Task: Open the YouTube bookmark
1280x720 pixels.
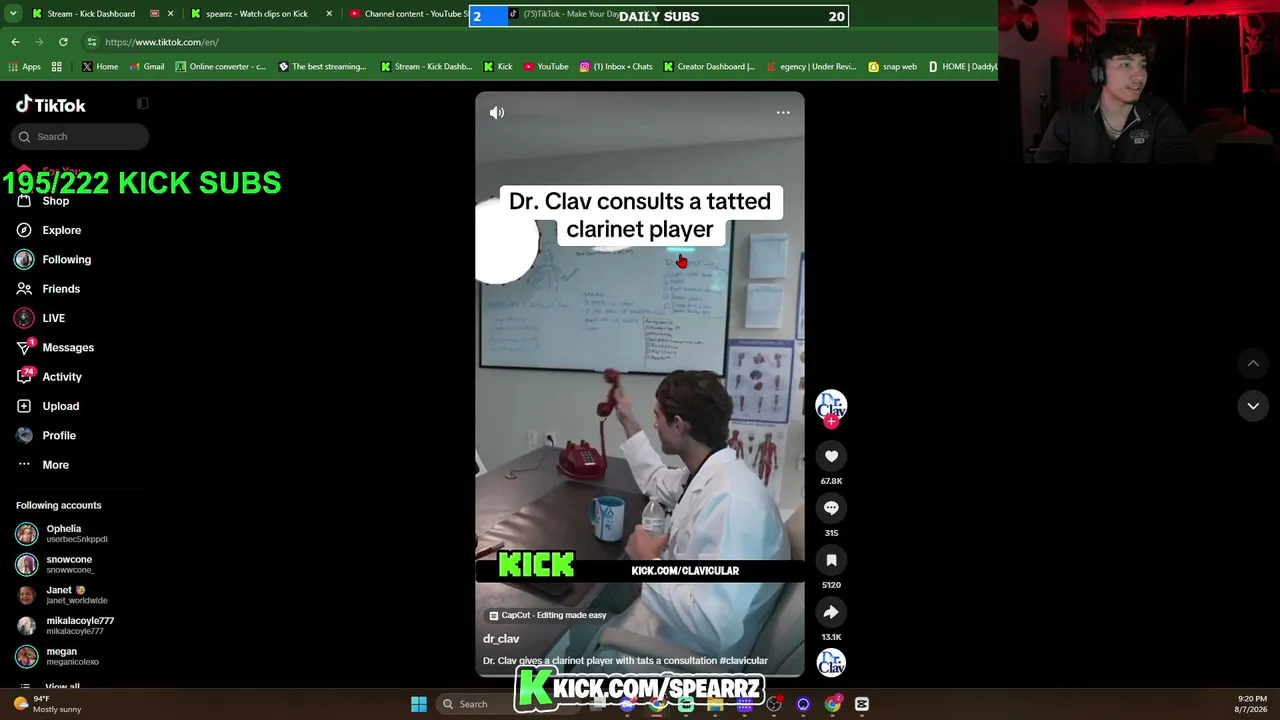Action: coord(546,67)
